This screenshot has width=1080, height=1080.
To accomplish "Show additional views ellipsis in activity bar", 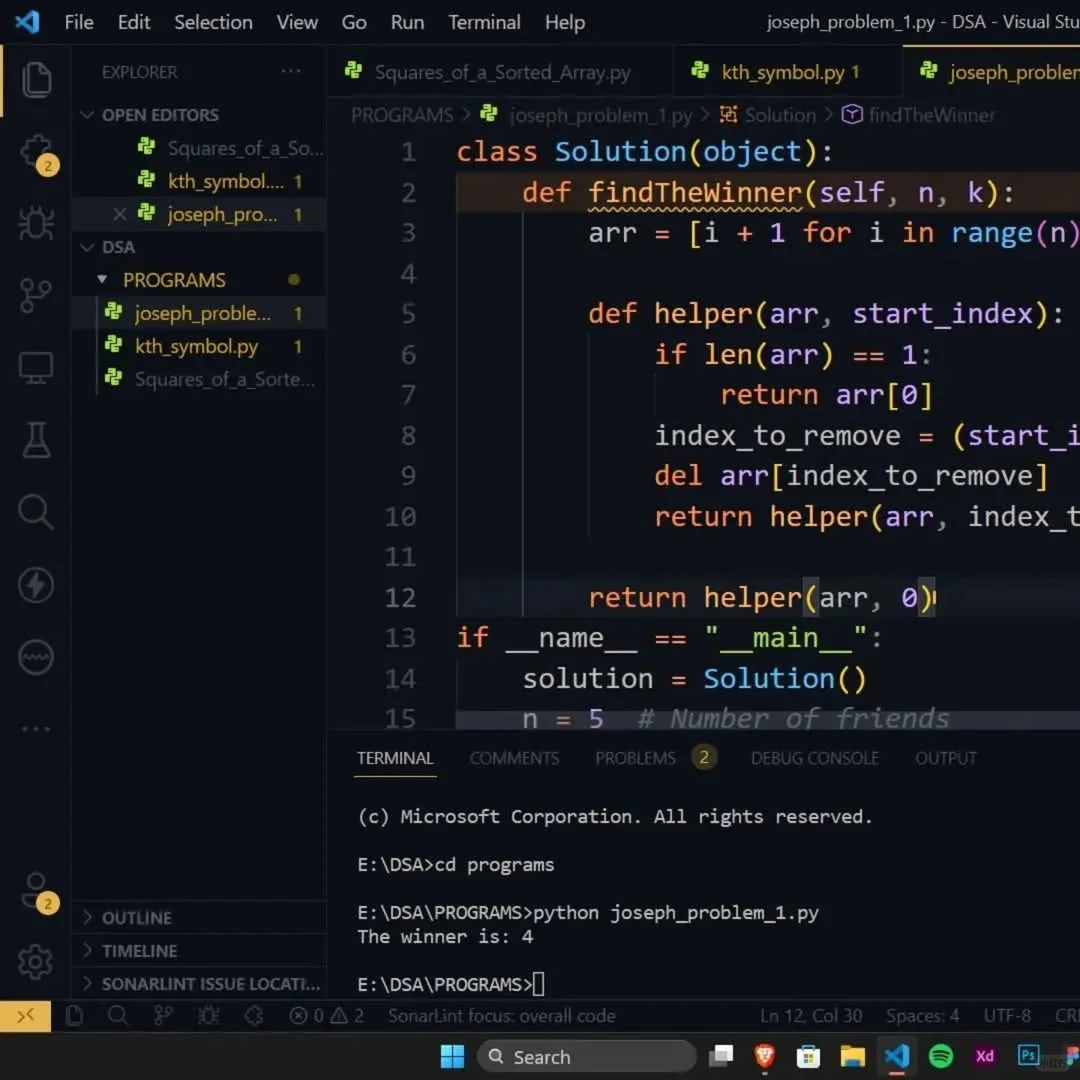I will coord(36,729).
